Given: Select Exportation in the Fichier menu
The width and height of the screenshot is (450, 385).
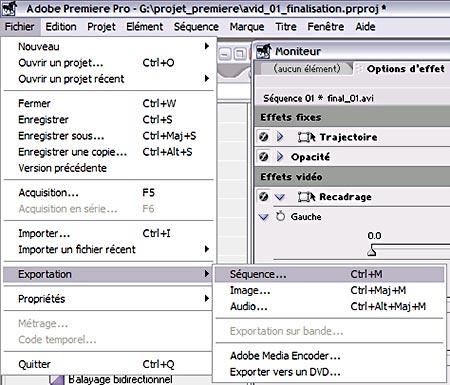Looking at the screenshot, I should coord(108,274).
